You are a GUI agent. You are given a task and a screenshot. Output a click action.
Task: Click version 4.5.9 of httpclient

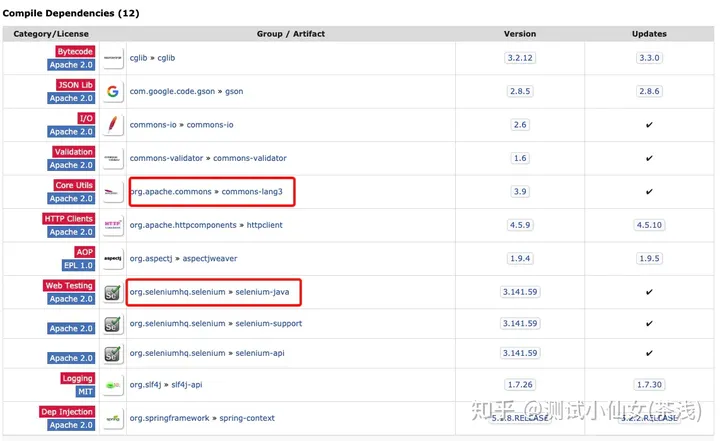[520, 225]
